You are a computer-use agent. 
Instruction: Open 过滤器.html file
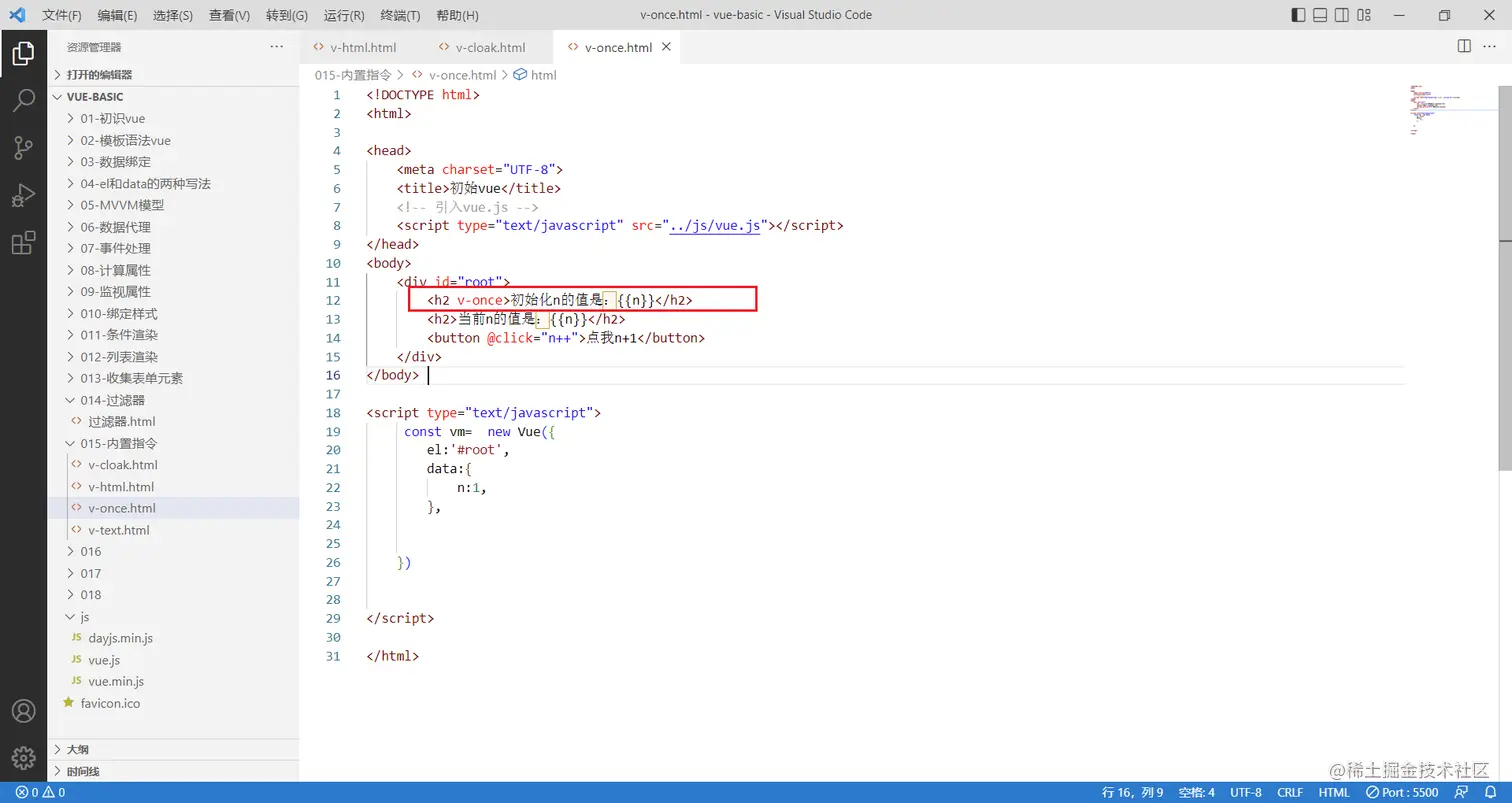click(174, 421)
